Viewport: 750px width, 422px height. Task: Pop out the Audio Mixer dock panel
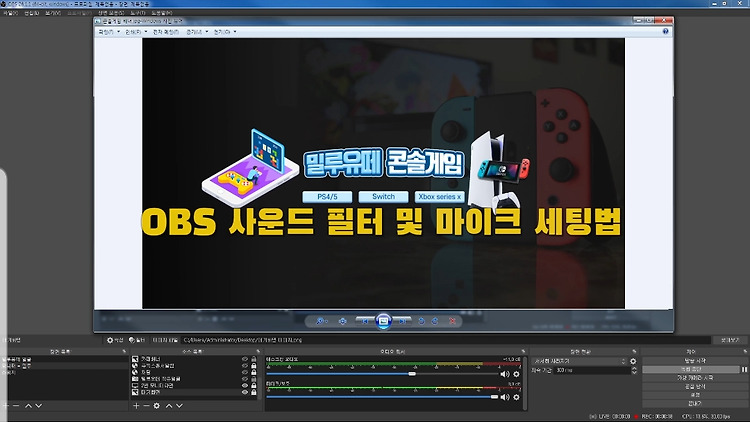(x=523, y=352)
